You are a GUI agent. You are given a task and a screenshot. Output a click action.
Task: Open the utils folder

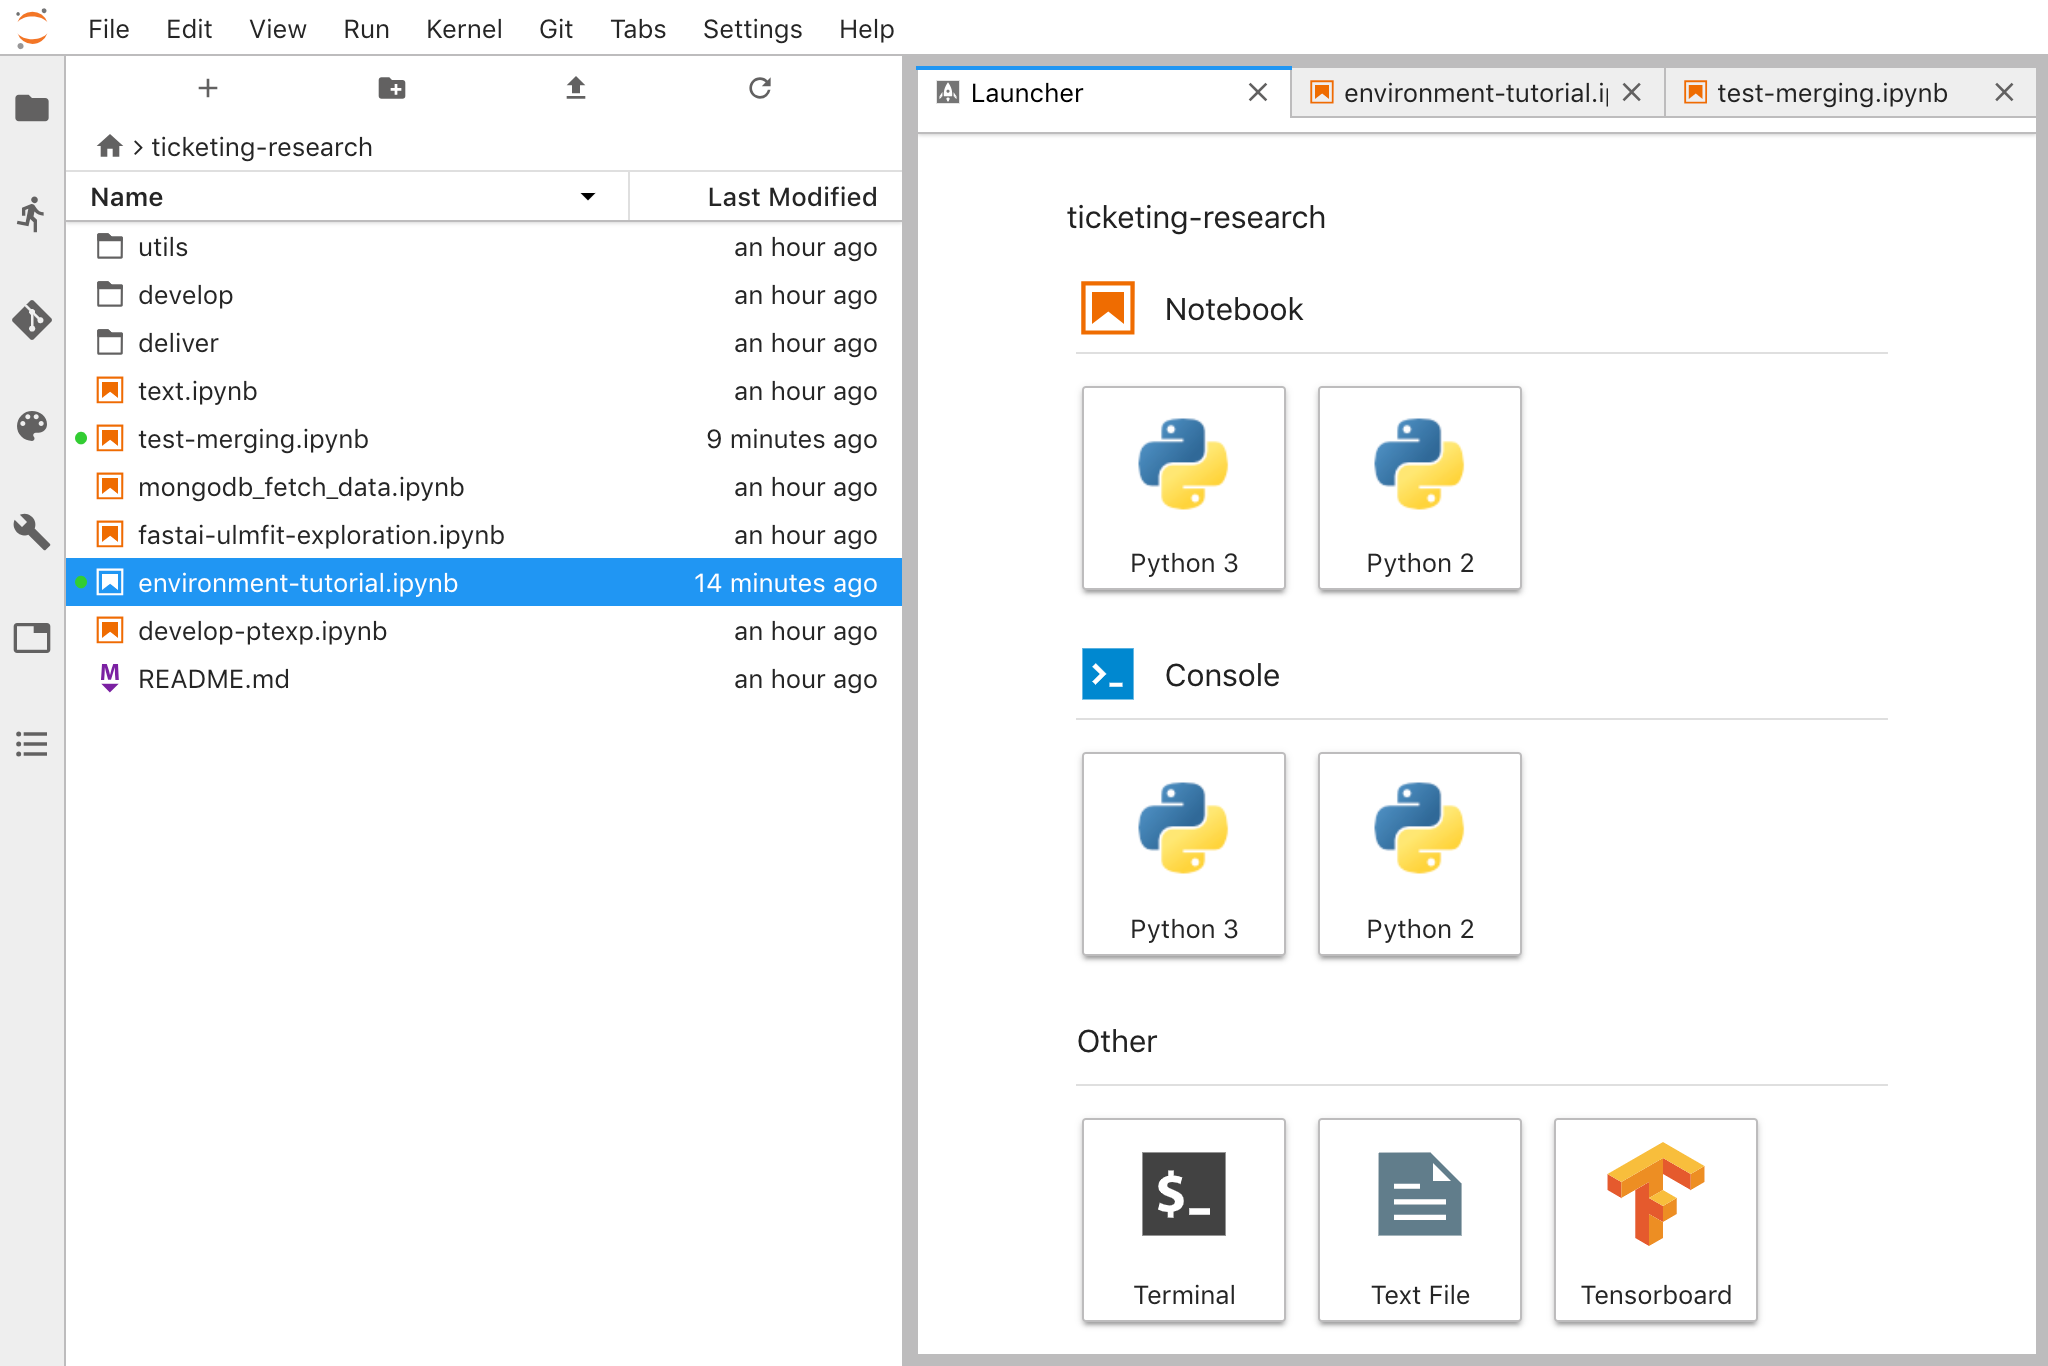click(163, 247)
